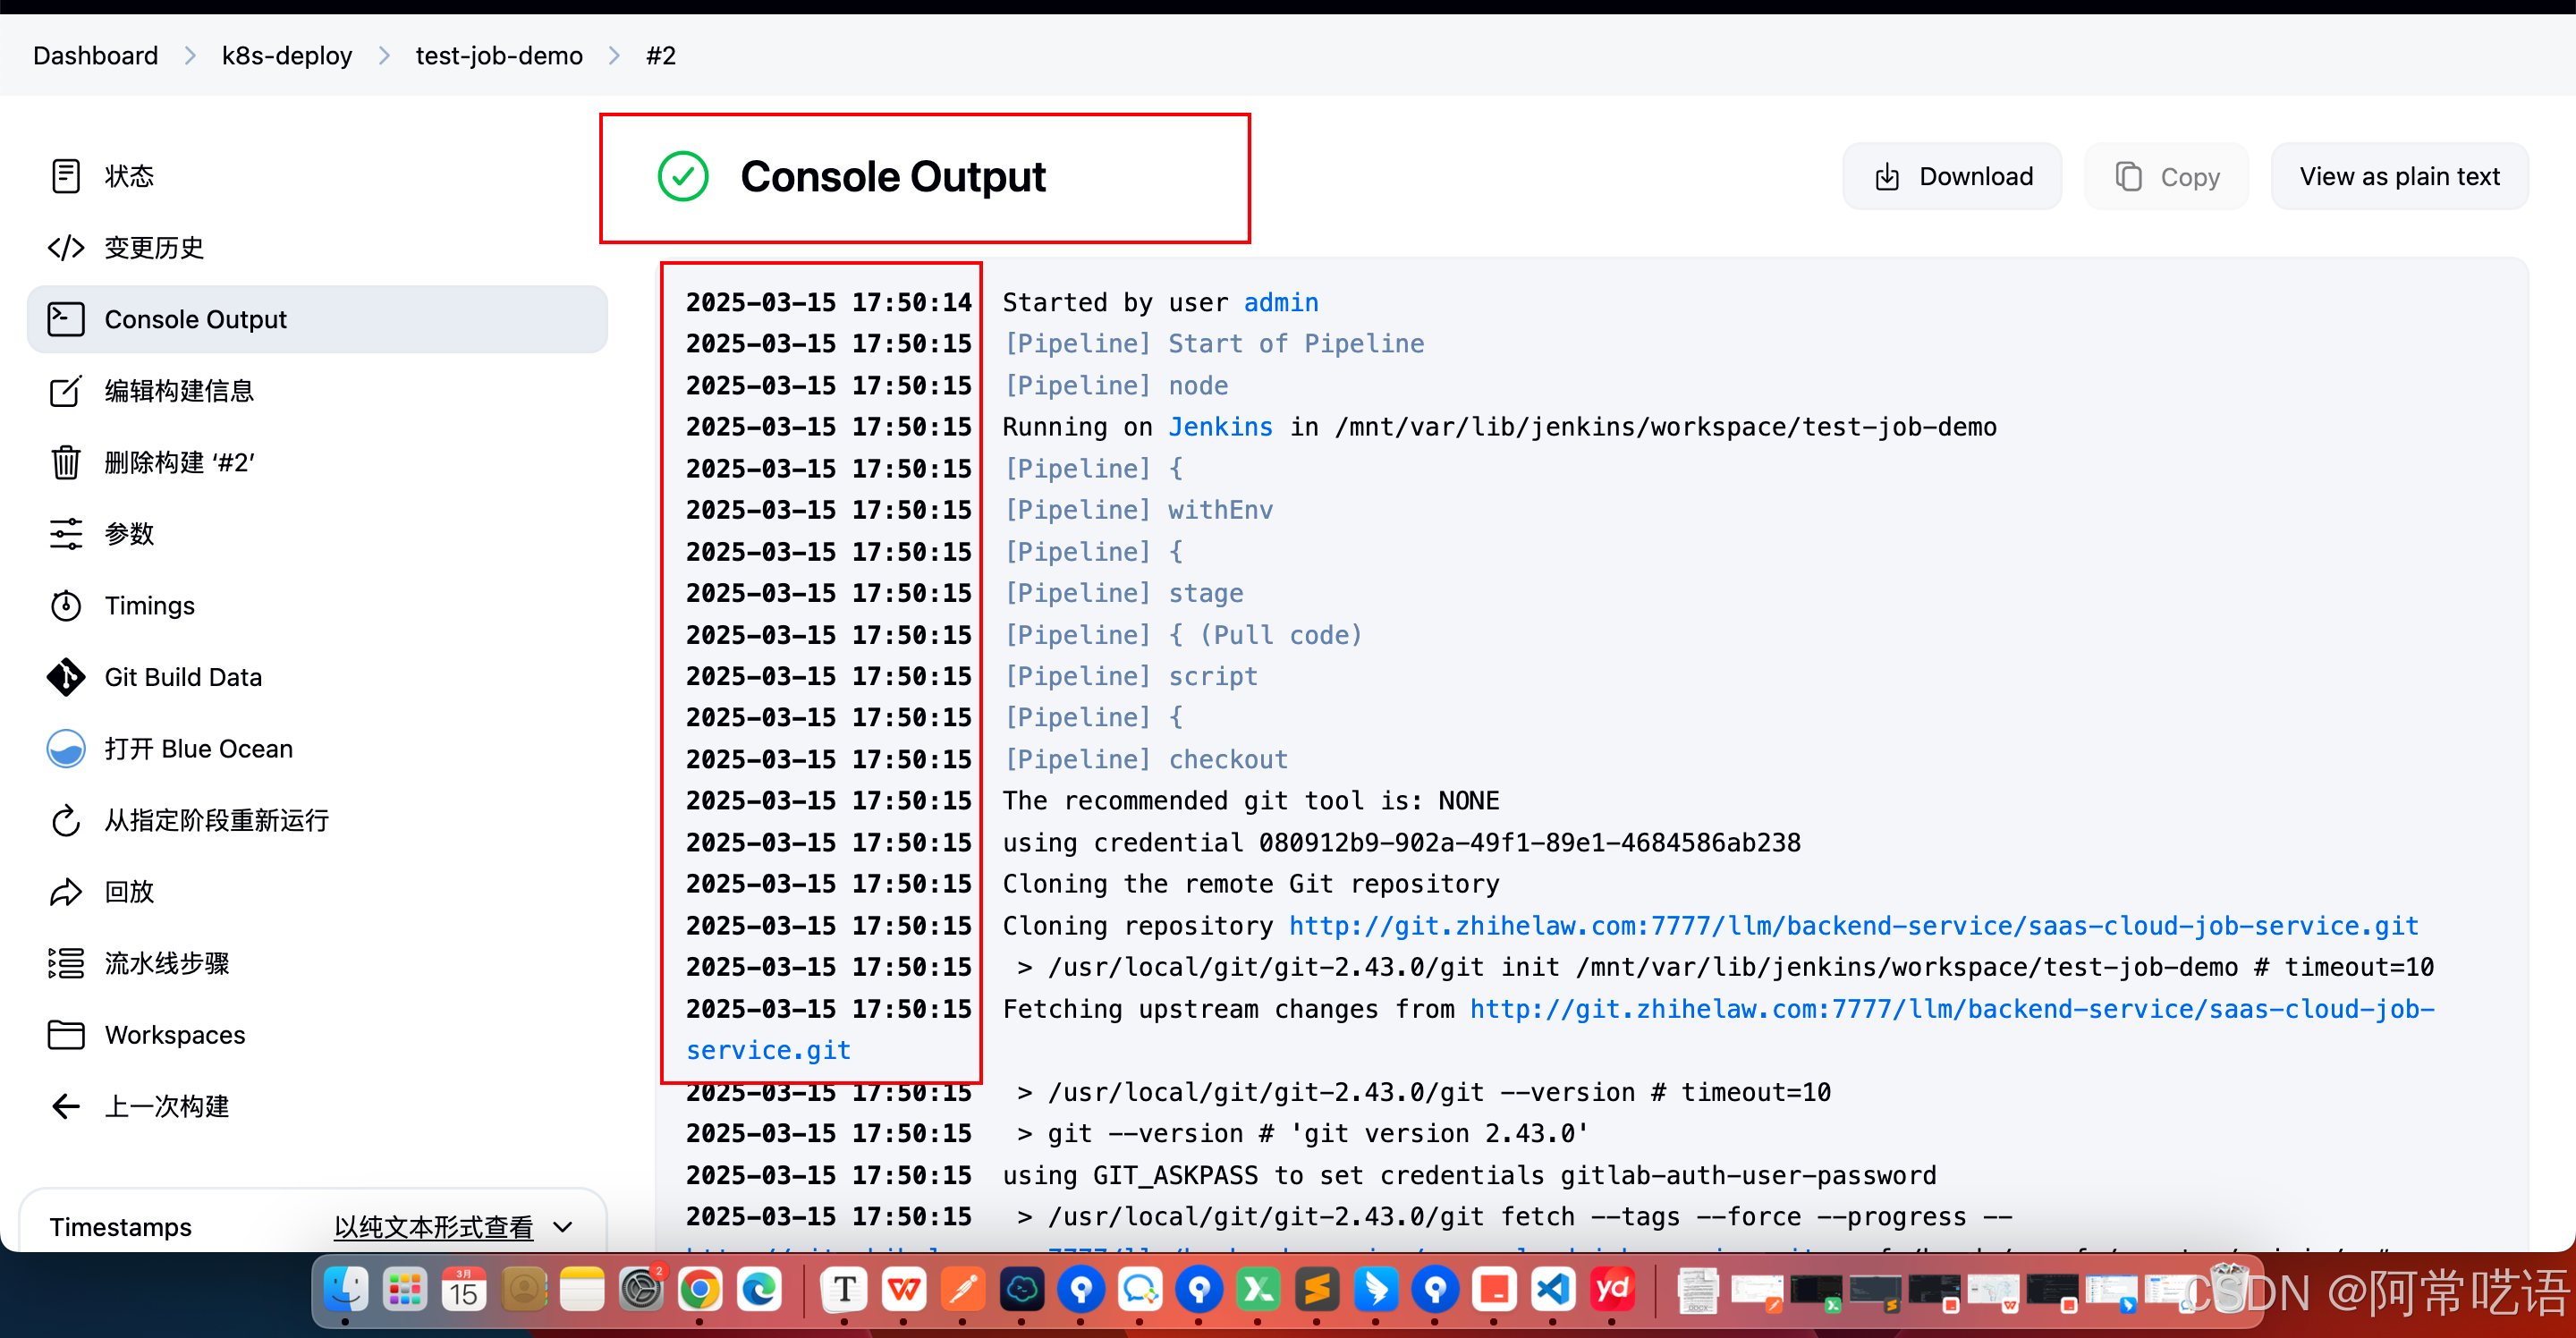Open the admin user link

1280,302
